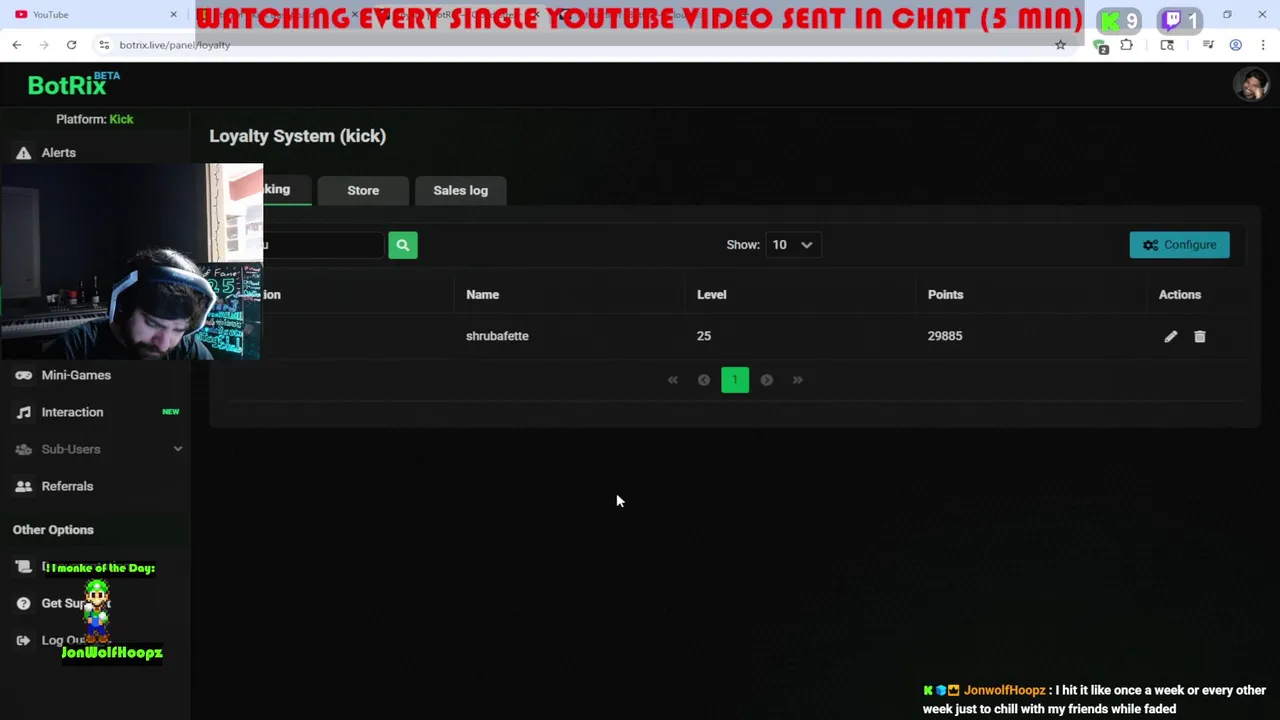The image size is (1280, 720).
Task: Go to first page of results
Action: coord(673,380)
